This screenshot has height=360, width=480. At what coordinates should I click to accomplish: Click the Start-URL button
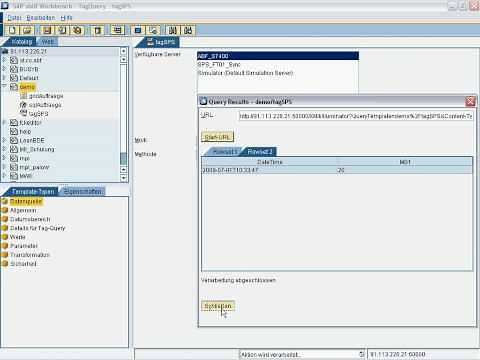tap(217, 137)
